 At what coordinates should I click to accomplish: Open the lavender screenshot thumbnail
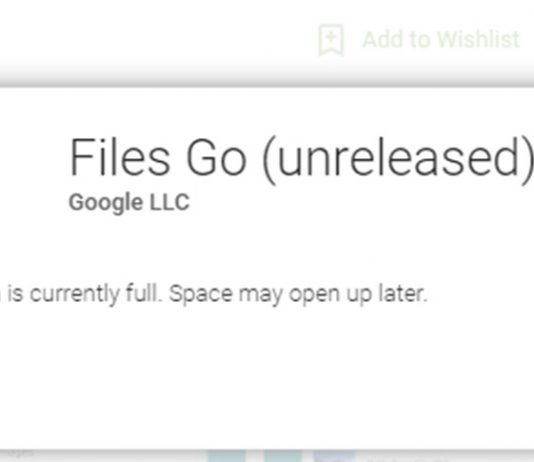[334, 456]
